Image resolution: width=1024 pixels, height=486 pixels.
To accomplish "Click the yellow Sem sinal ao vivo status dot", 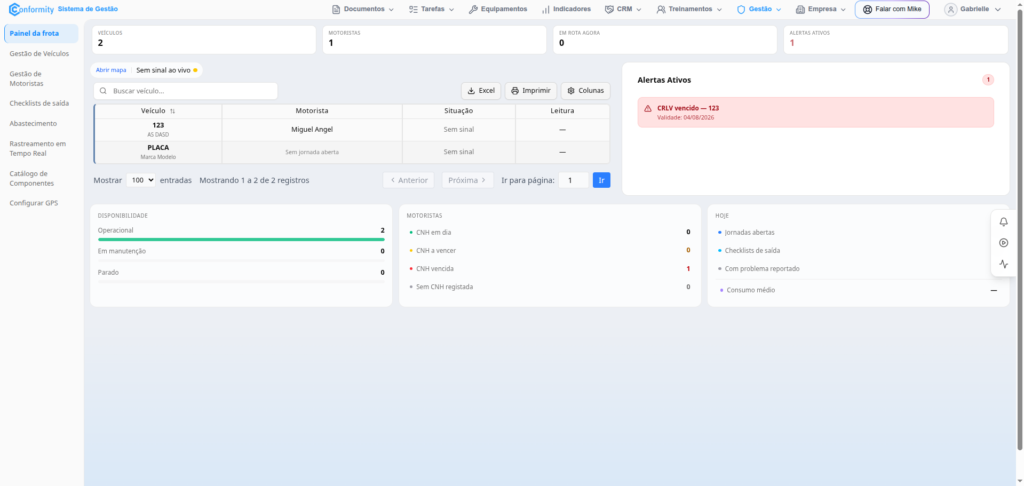I will 195,70.
